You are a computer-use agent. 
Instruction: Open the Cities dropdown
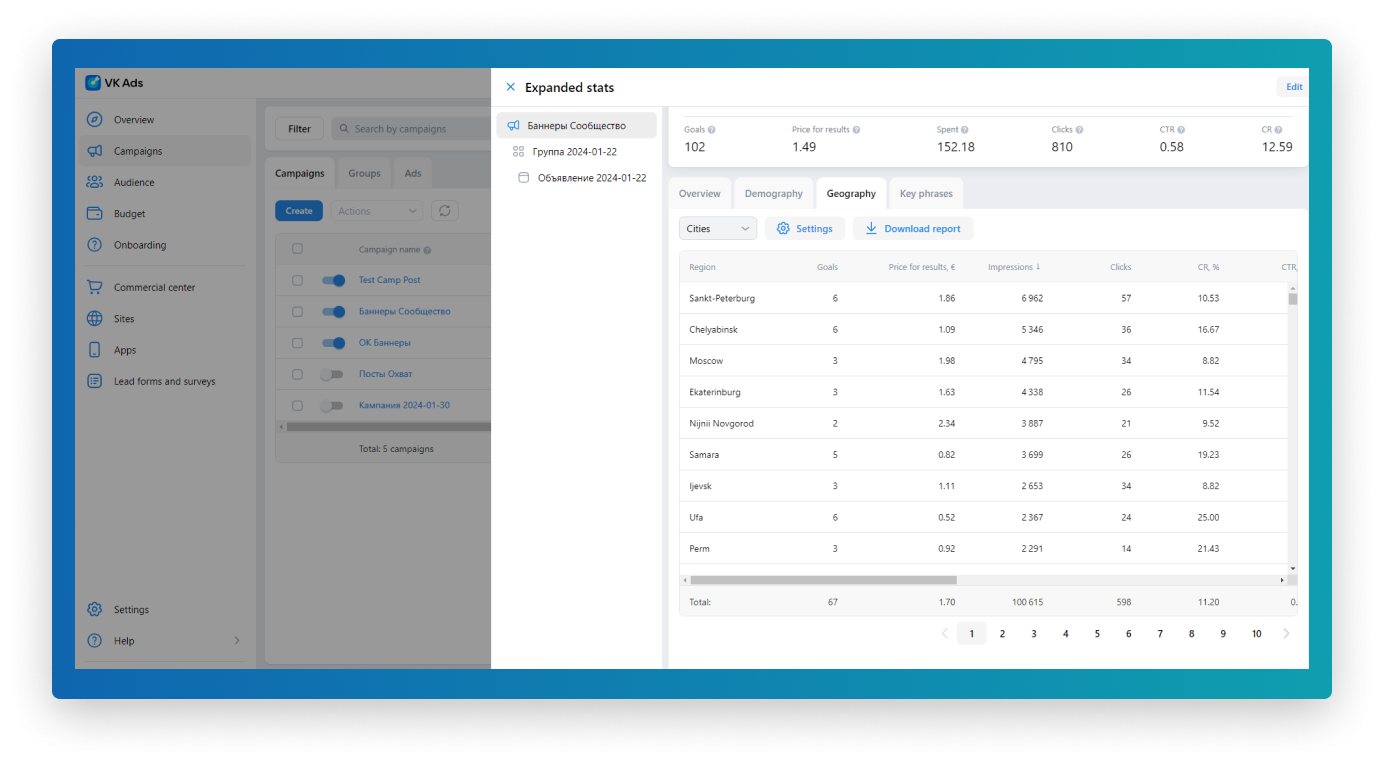tap(717, 228)
